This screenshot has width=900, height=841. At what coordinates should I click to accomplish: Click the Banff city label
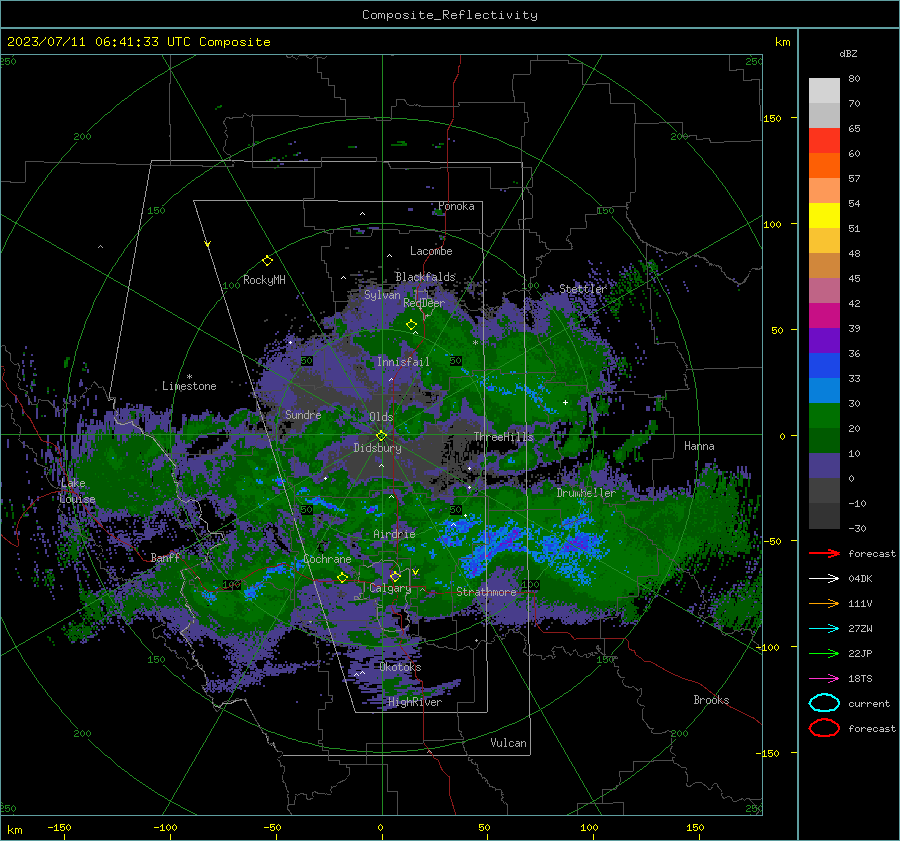(165, 557)
